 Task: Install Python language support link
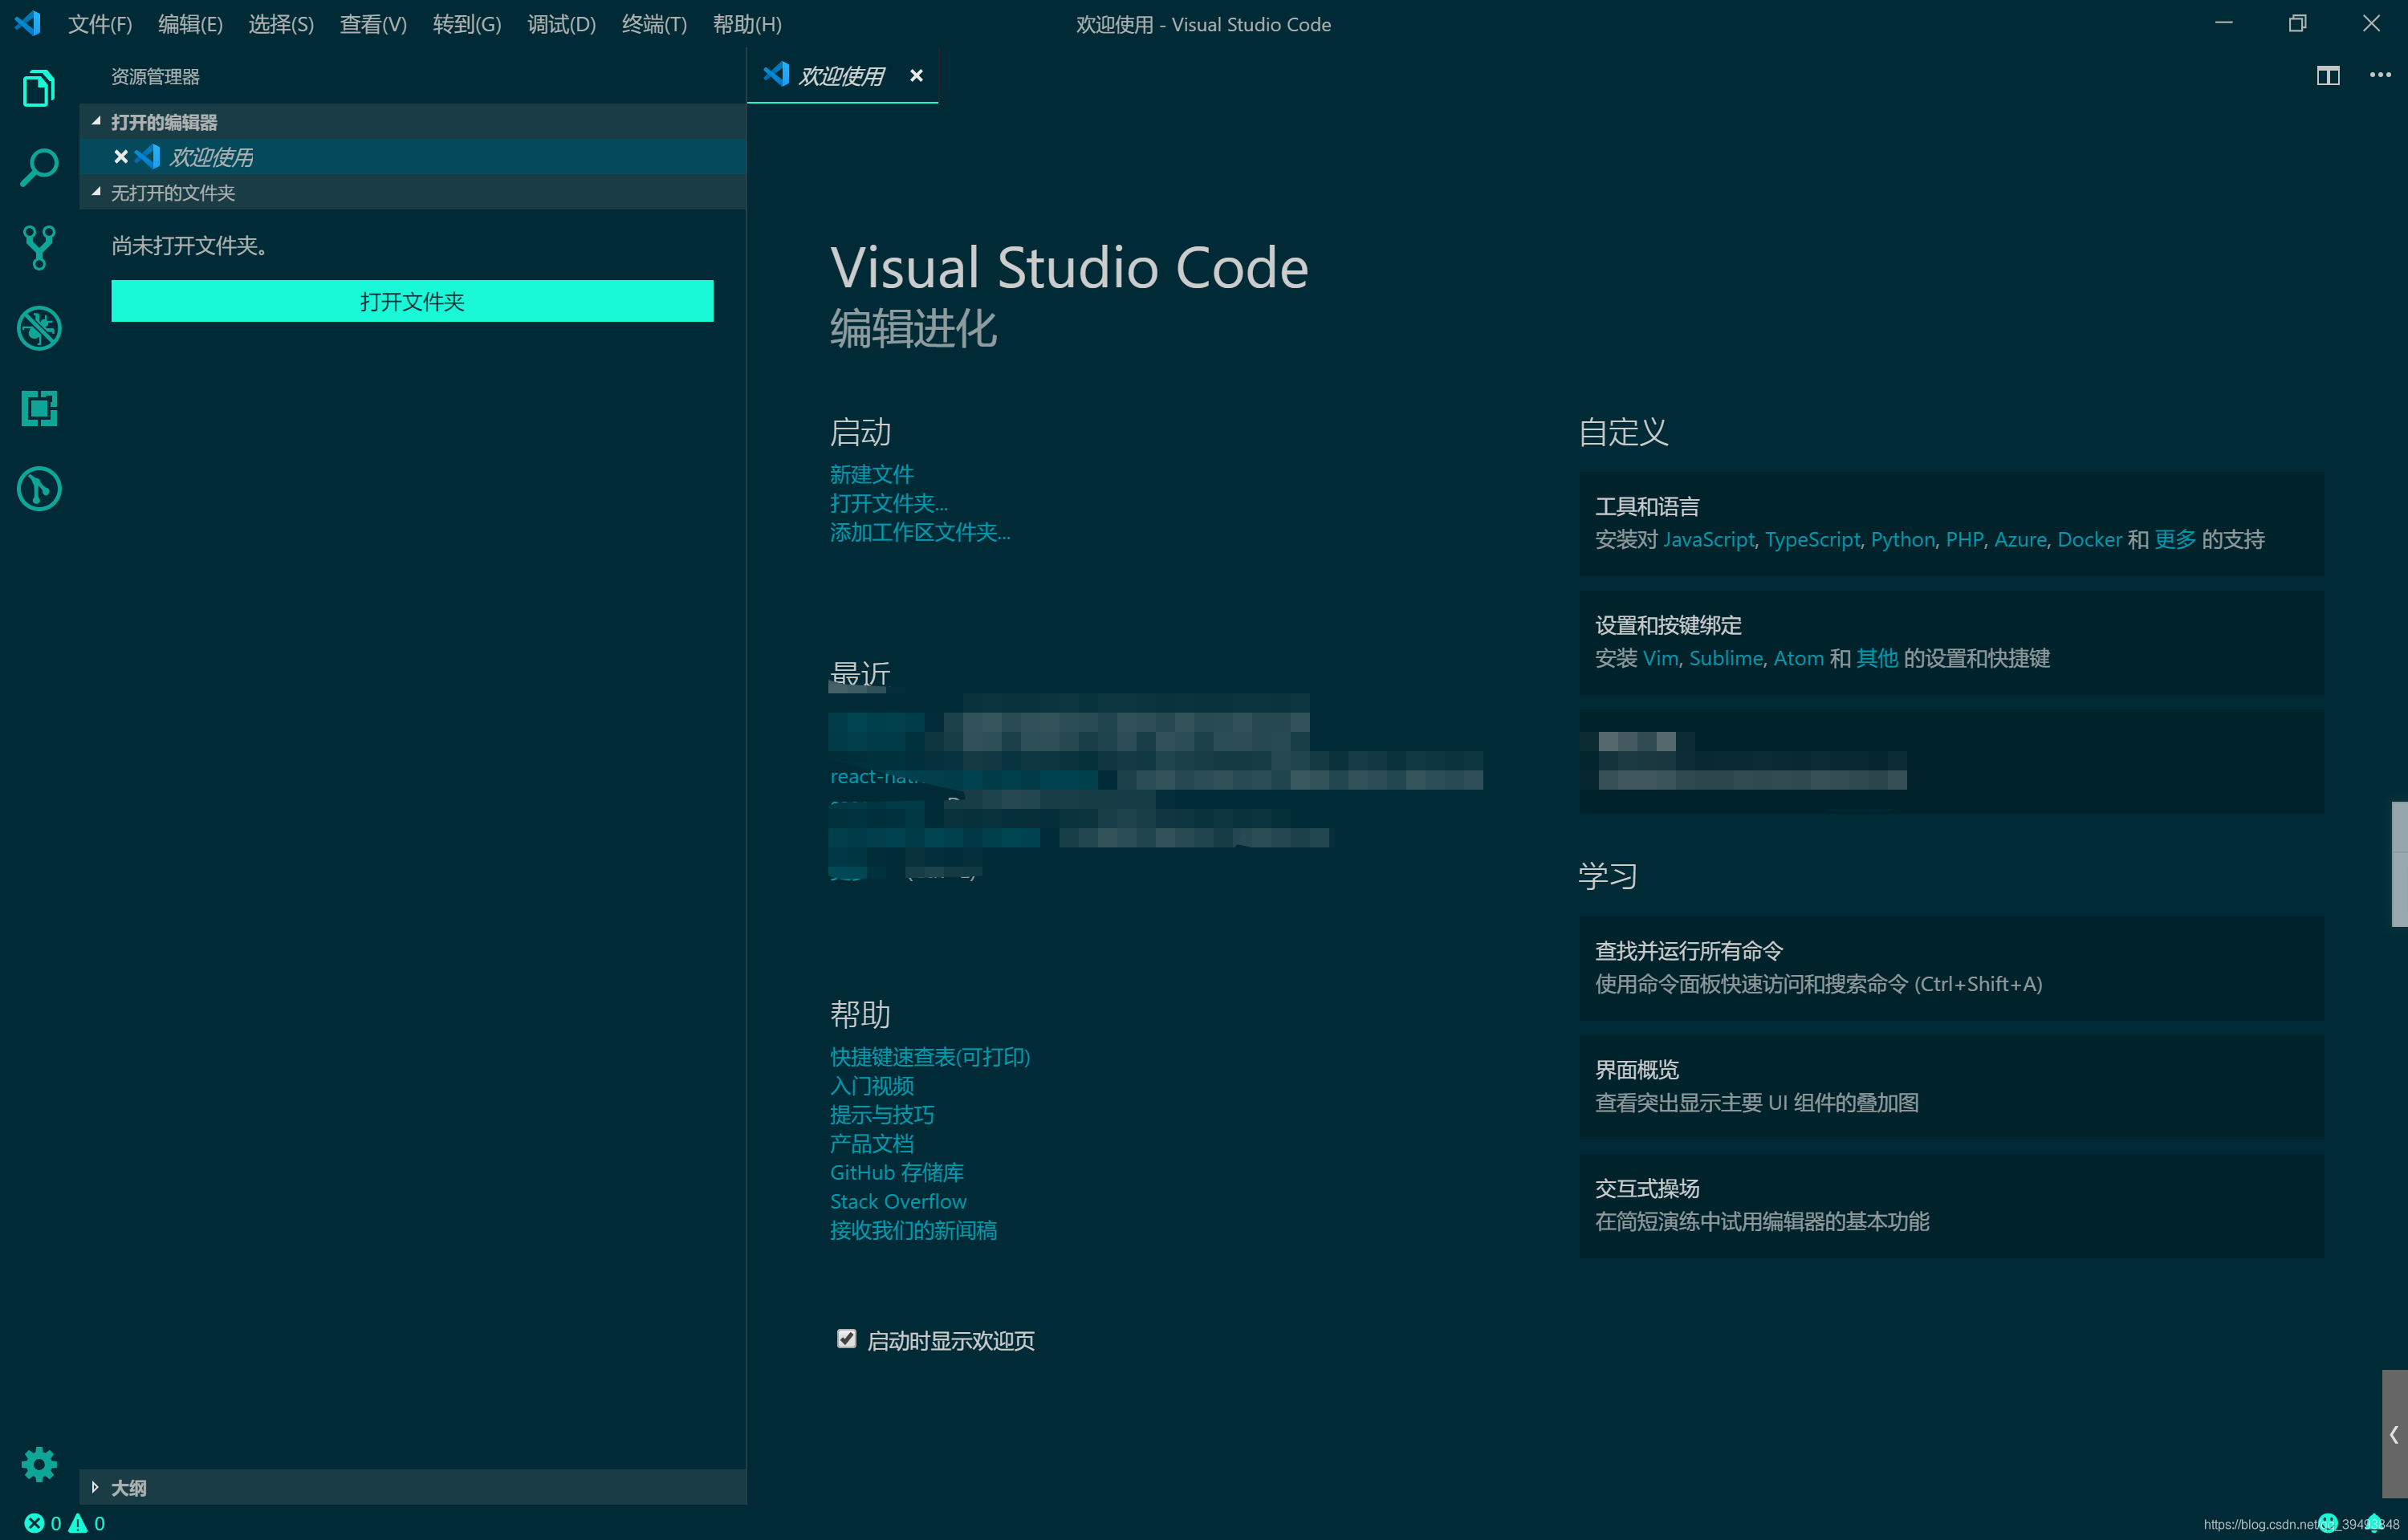(1902, 540)
